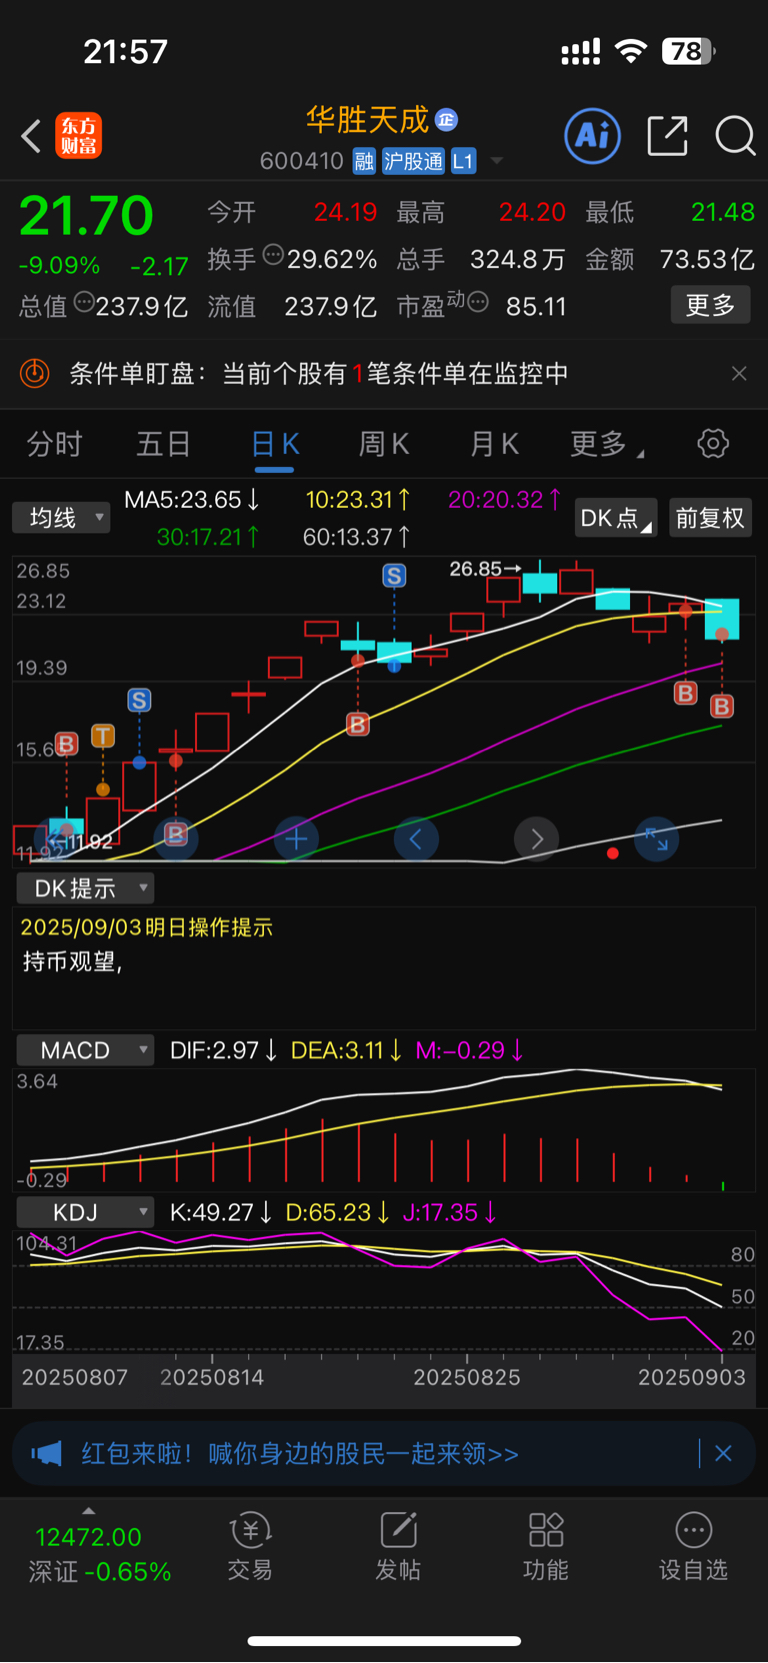Open the 交易 trade icon
This screenshot has width=768, height=1663.
250,1546
